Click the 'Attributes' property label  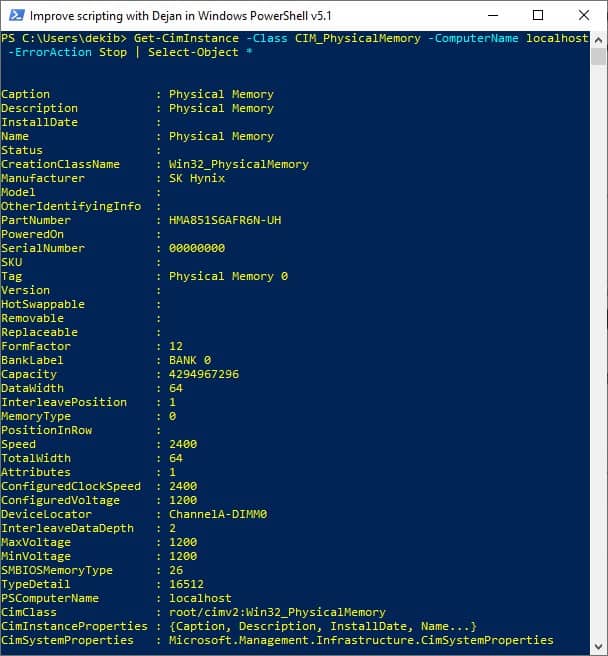[36, 472]
